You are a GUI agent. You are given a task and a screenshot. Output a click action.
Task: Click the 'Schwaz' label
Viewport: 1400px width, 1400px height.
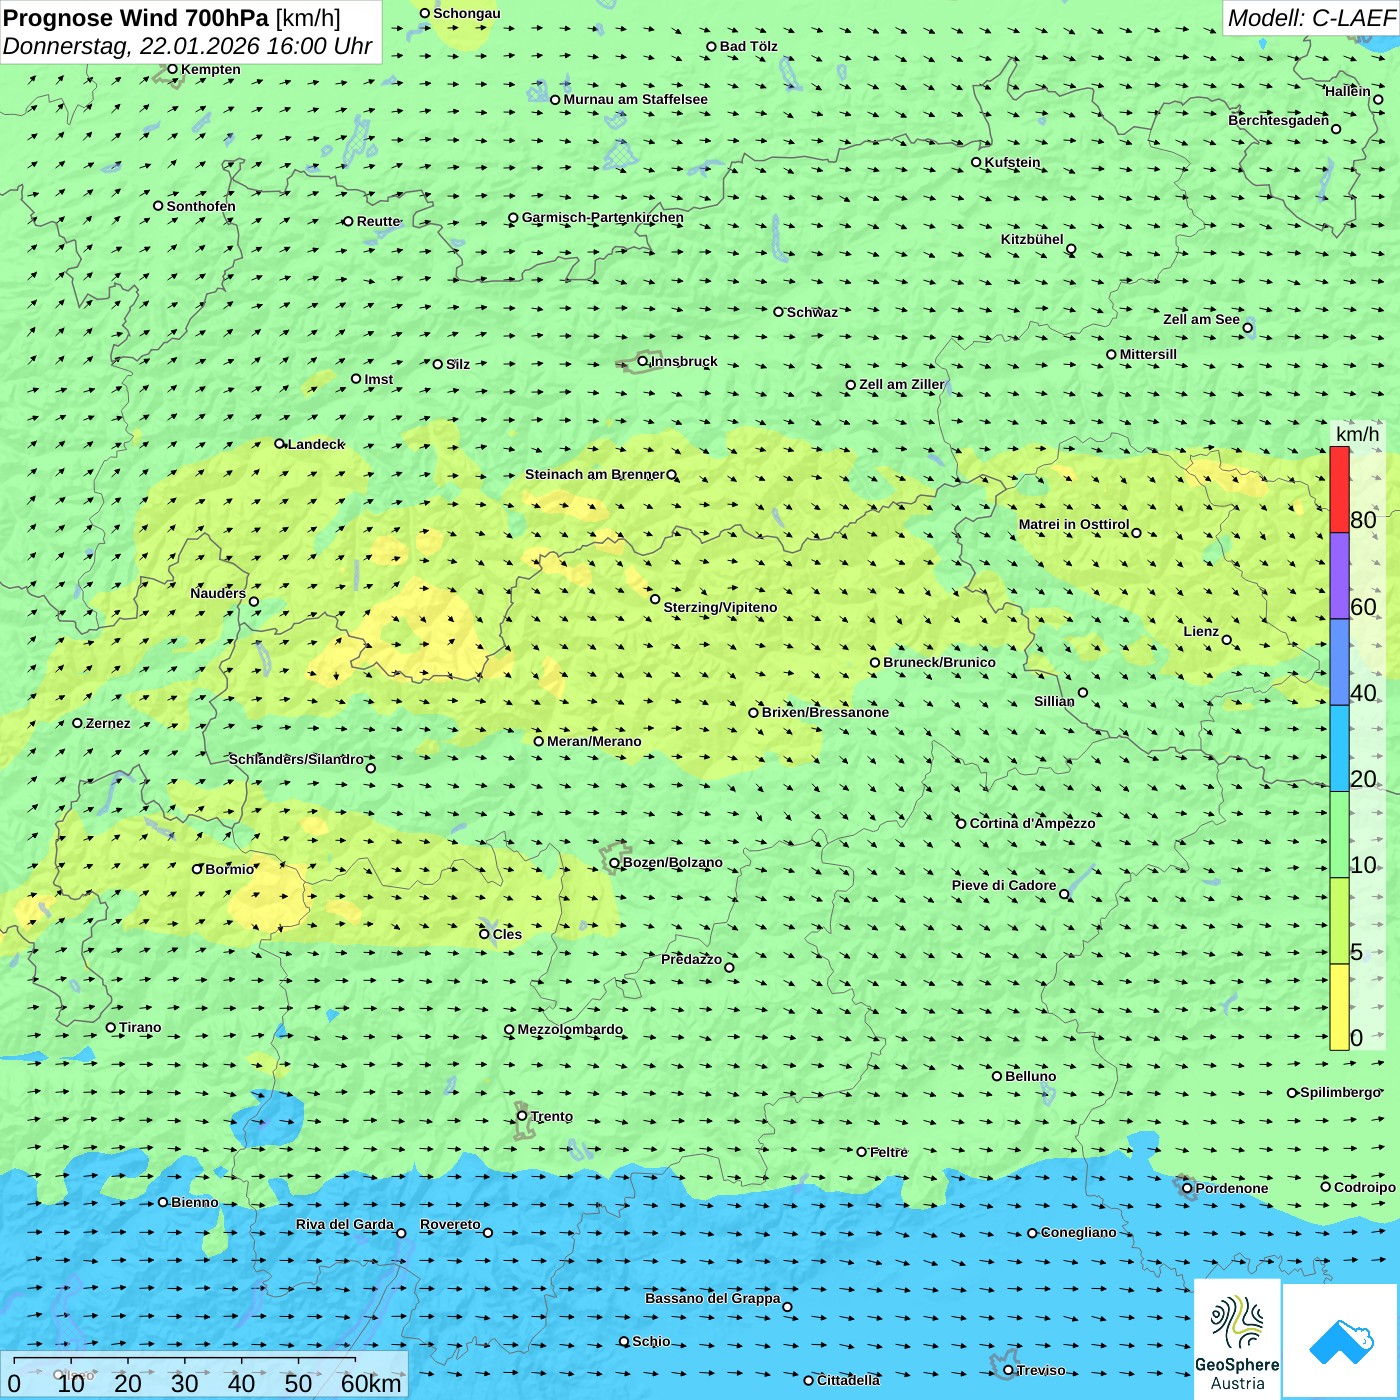[x=812, y=312]
